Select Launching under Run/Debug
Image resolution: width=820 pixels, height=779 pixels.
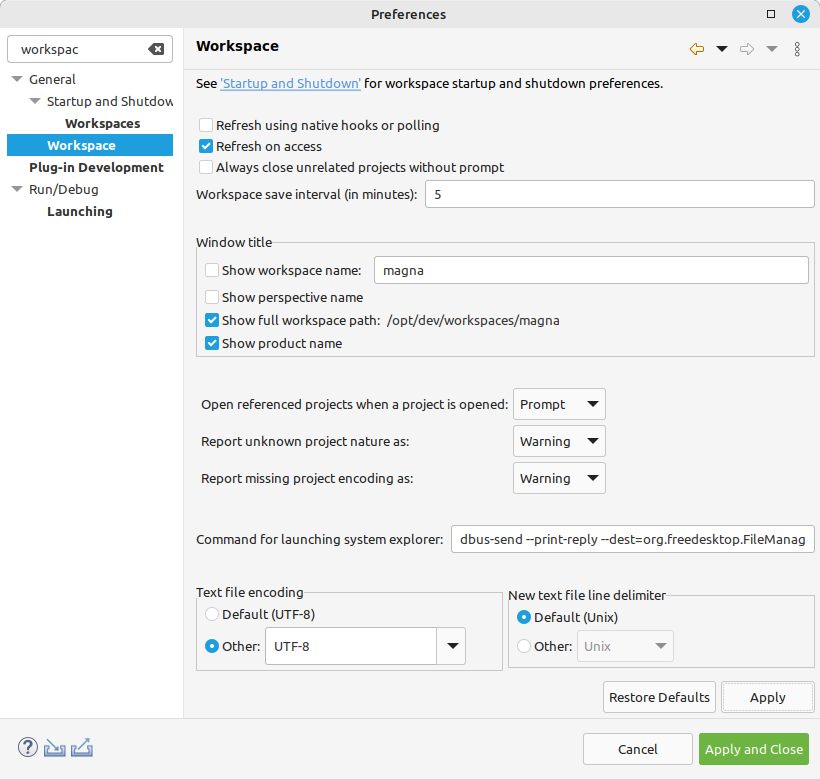click(x=80, y=211)
